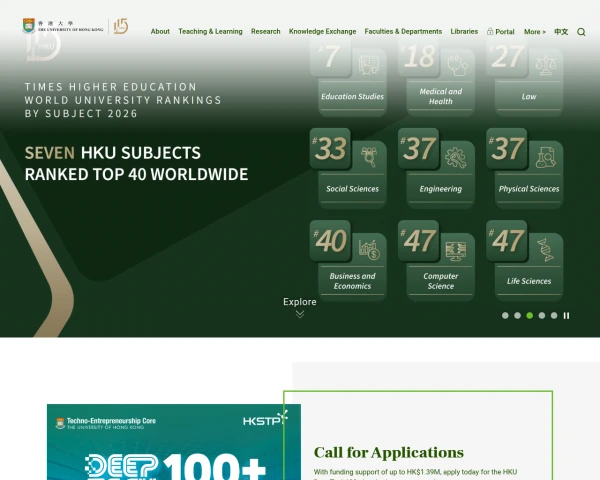Click the Techno-Entrepreneurship Core crest logo
Image resolution: width=600 pixels, height=480 pixels.
(60, 423)
